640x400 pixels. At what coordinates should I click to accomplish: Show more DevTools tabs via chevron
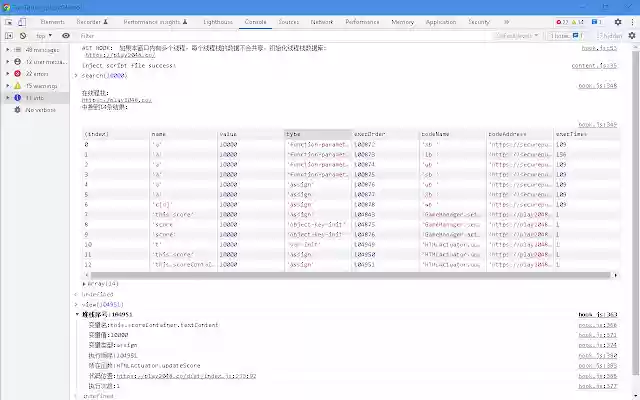[507, 22]
